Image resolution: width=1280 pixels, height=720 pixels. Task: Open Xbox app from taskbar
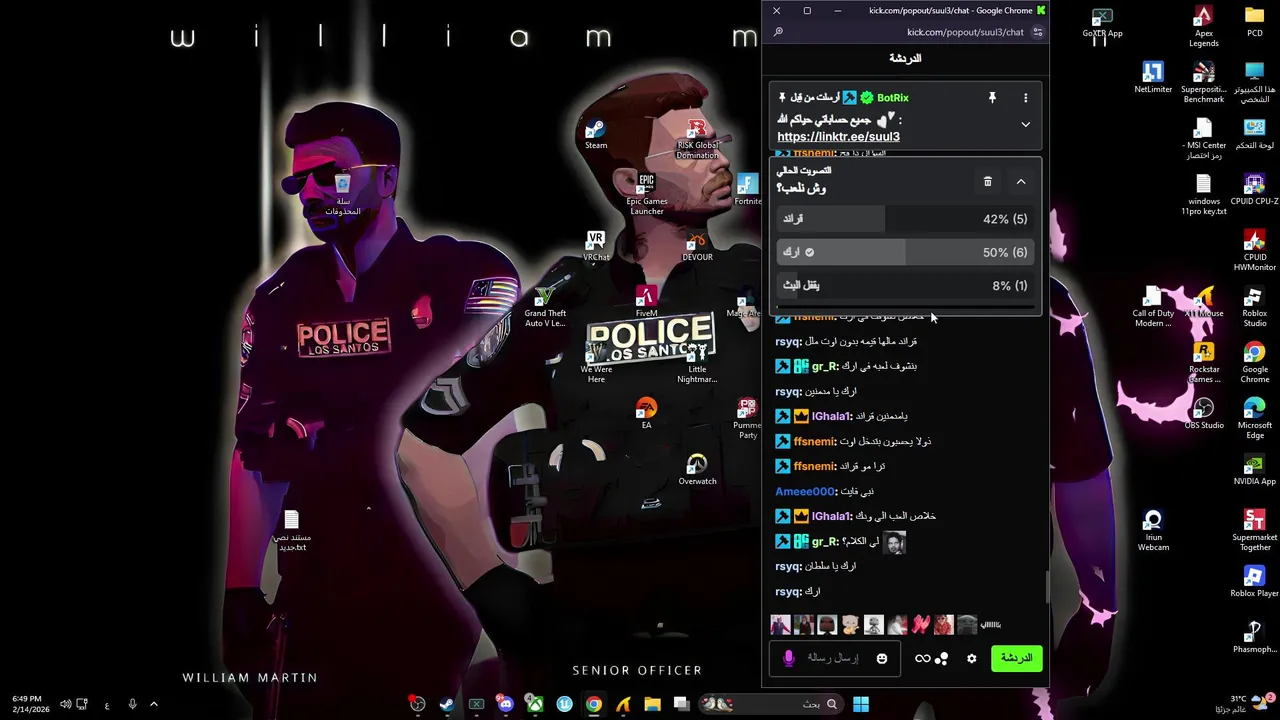[x=535, y=704]
